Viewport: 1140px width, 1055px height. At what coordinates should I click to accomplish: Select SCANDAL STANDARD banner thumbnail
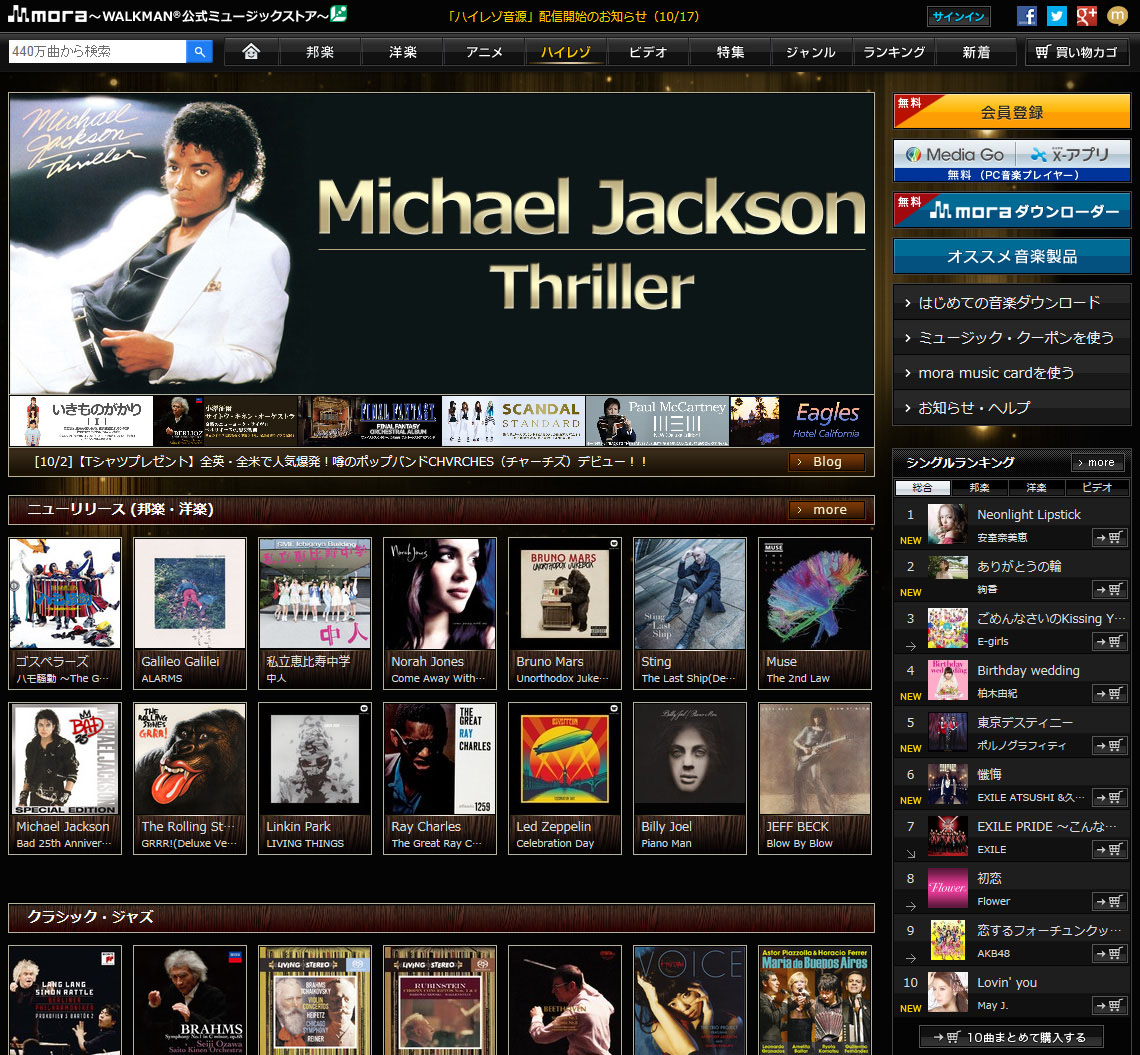point(513,421)
